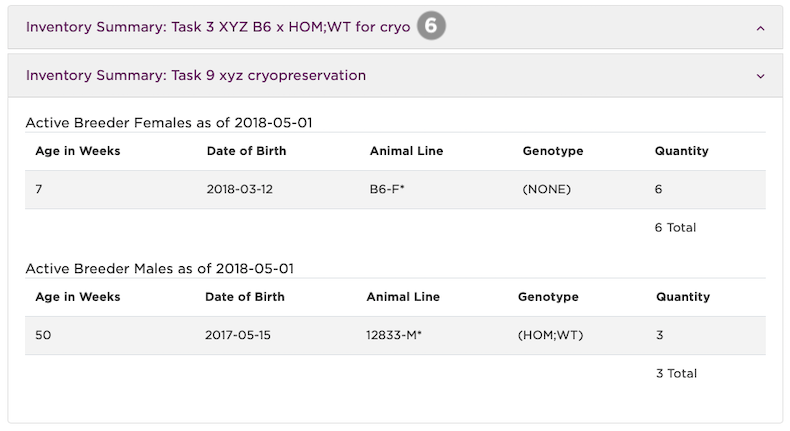
Task: Select the B6-F* animal line cell
Action: pos(387,189)
